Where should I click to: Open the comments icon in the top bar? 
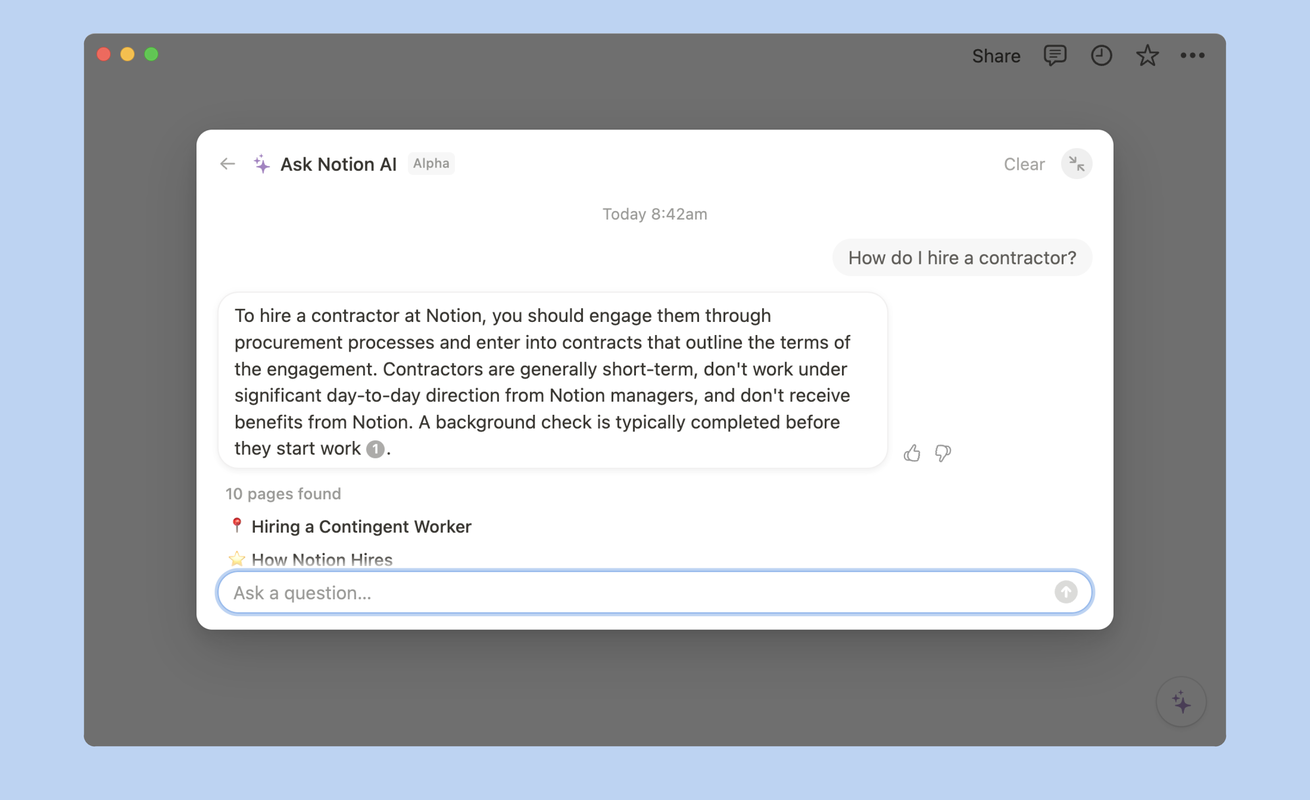1055,56
